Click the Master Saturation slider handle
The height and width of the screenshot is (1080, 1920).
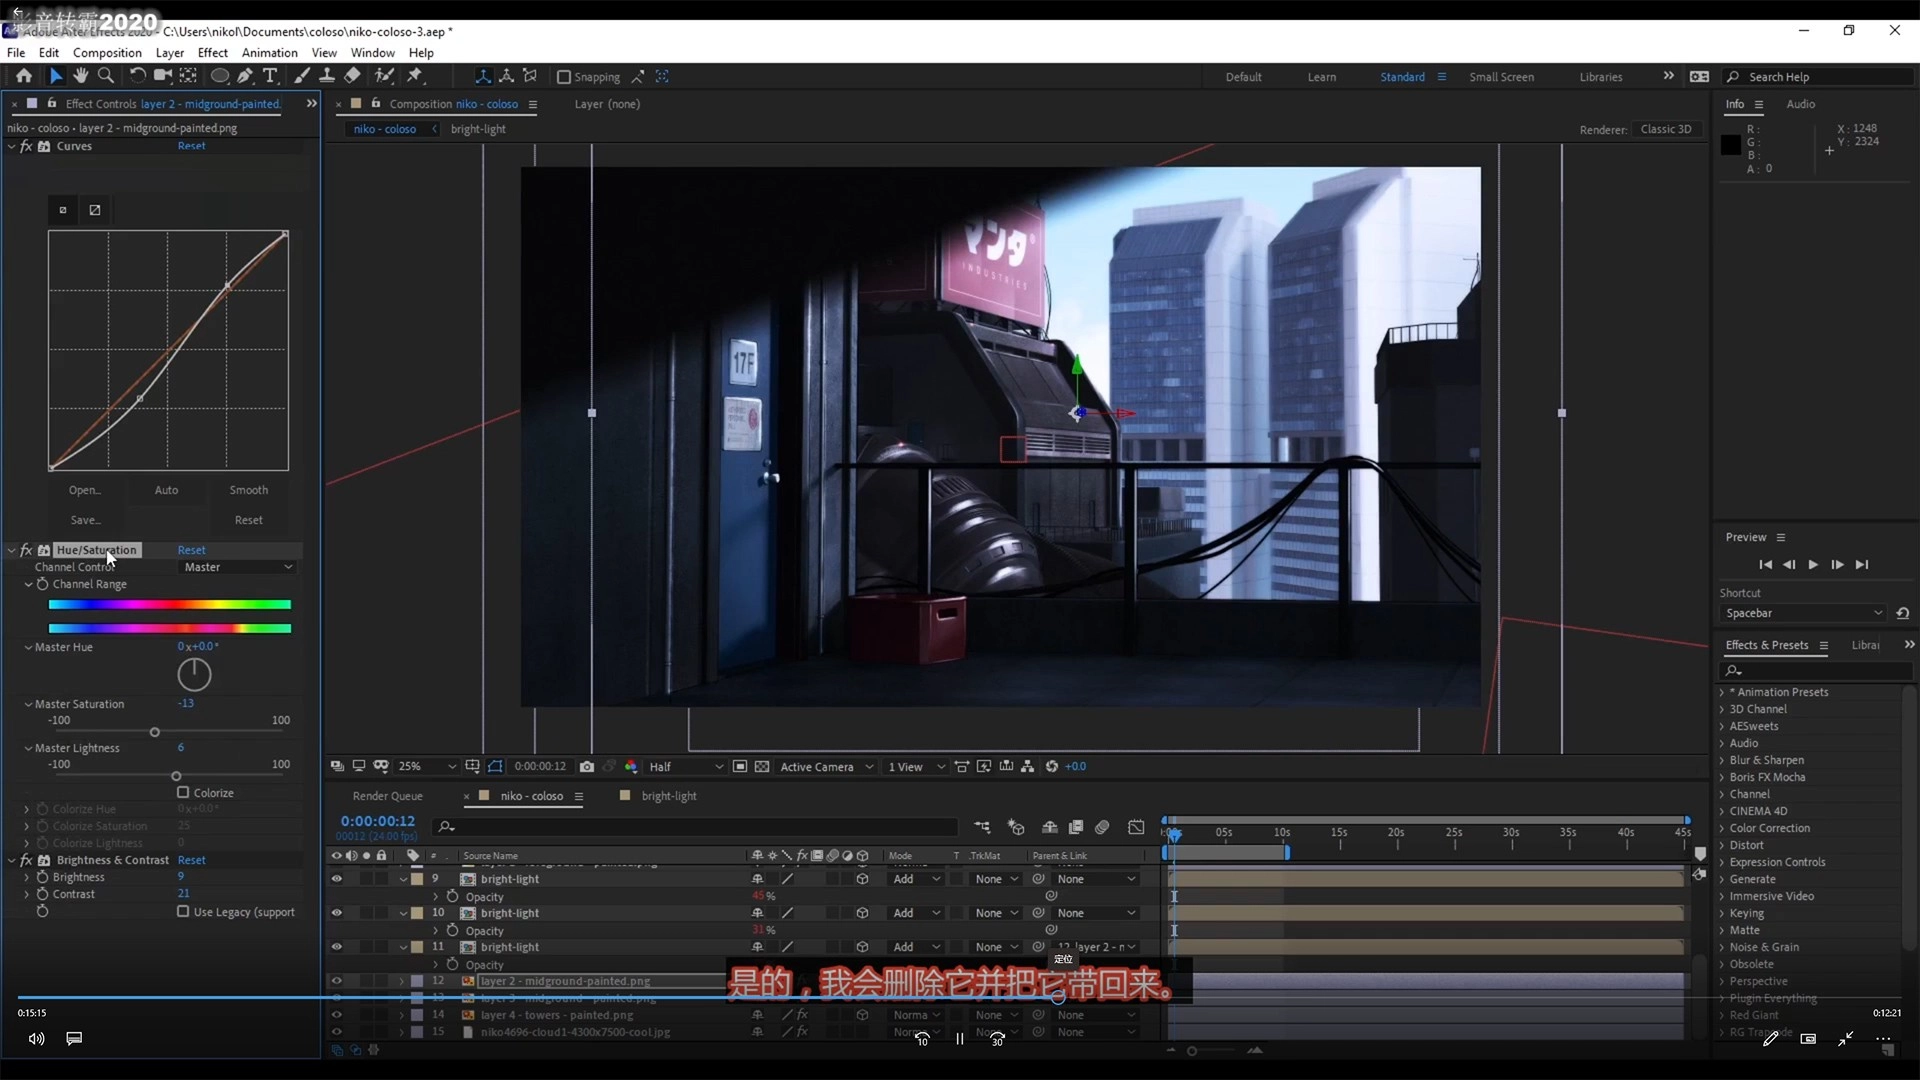[155, 733]
